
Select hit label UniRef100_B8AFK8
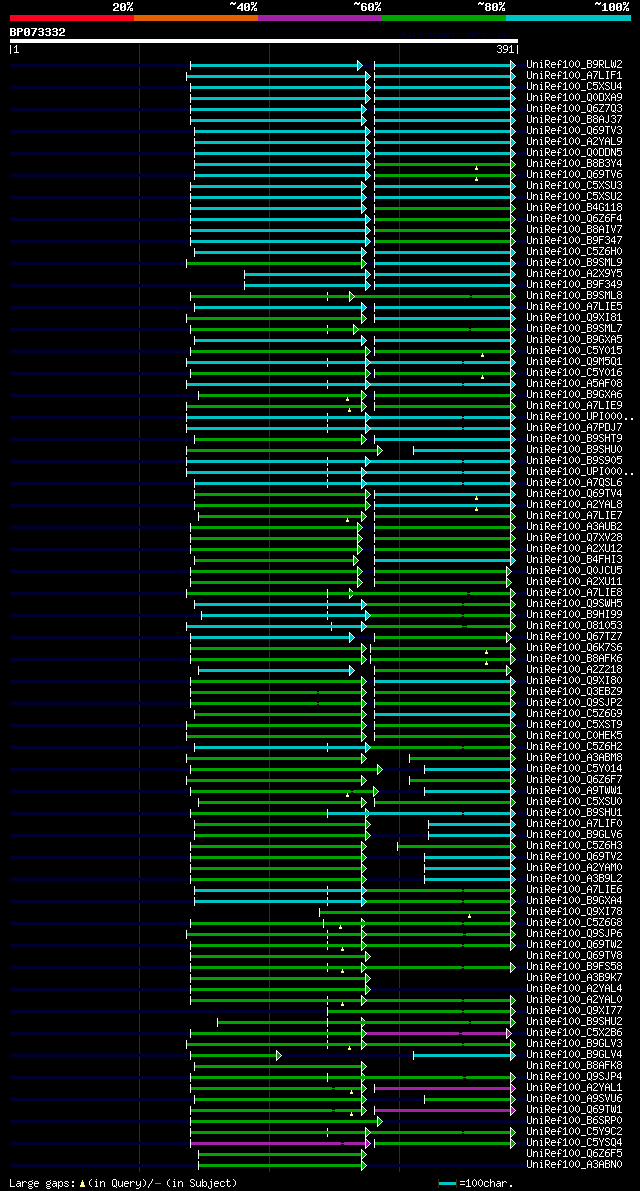coord(574,1067)
